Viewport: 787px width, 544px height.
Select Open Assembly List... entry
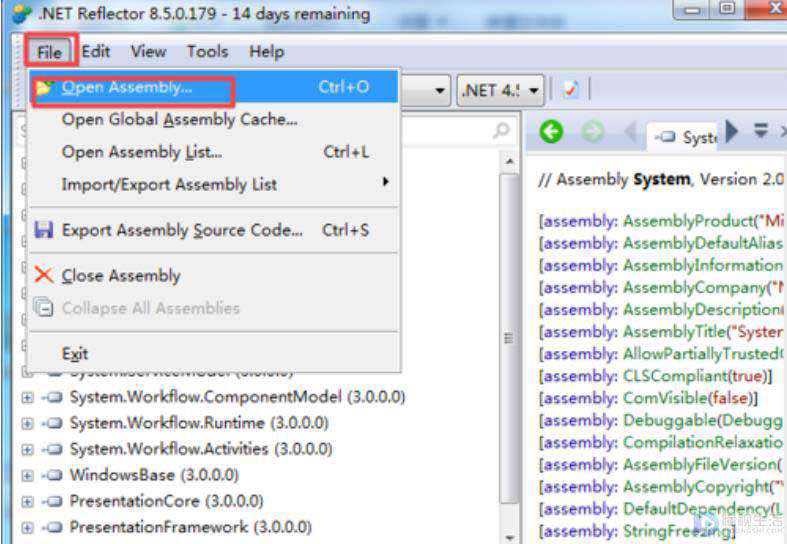tap(215, 152)
